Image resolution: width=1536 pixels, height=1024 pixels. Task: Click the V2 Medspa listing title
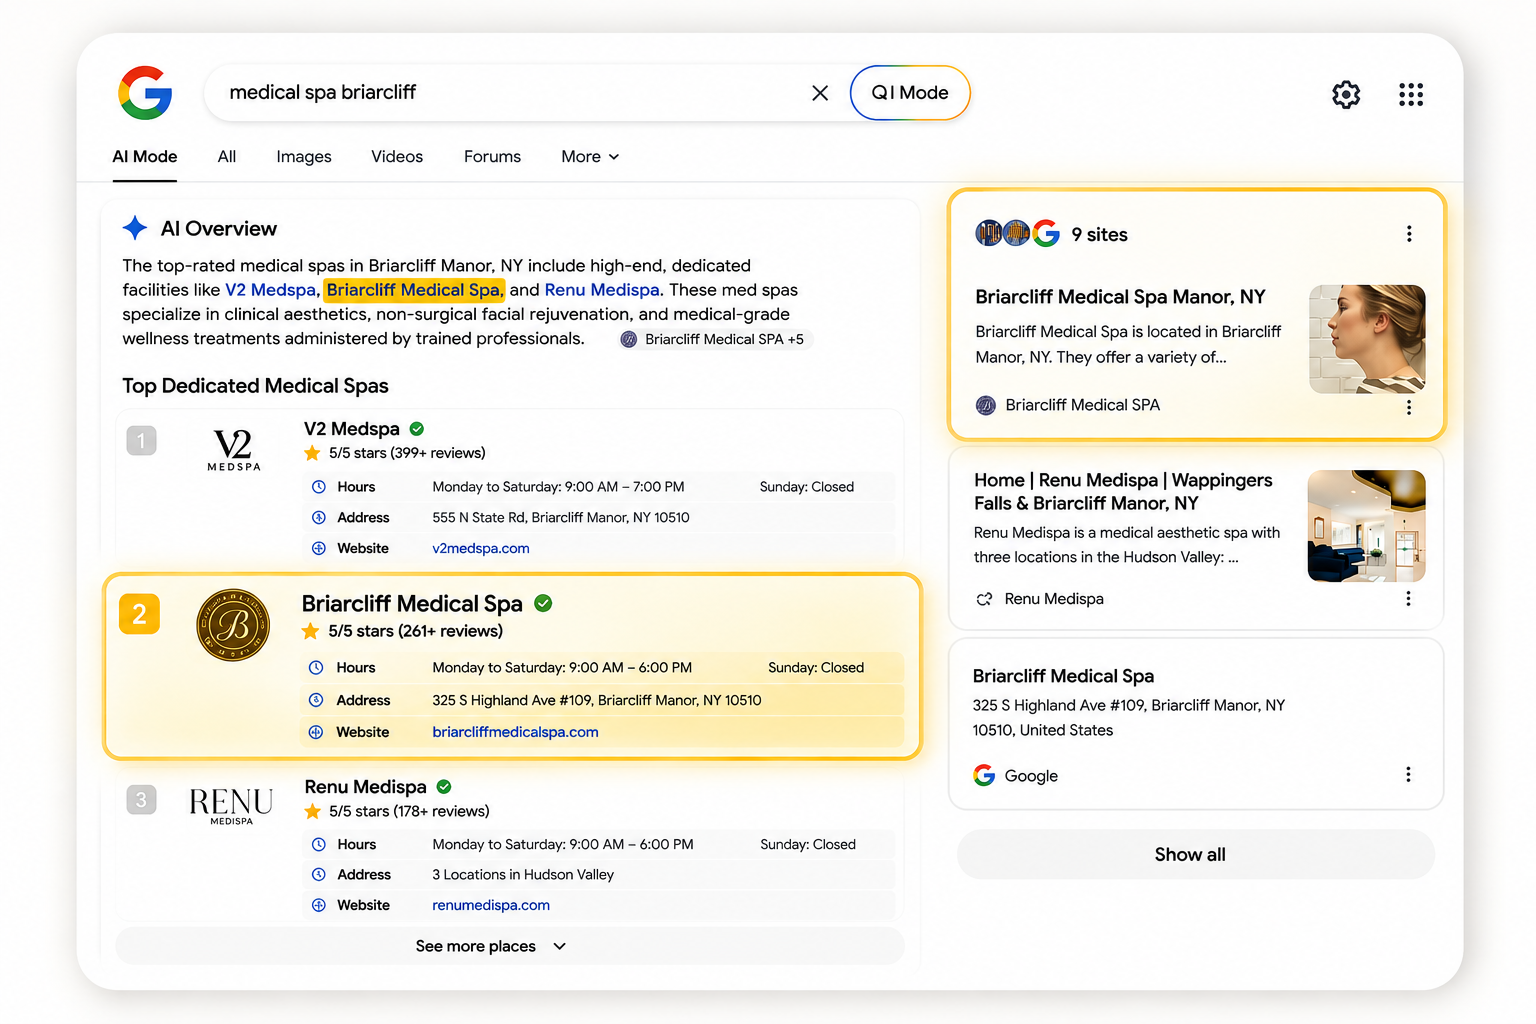(352, 429)
